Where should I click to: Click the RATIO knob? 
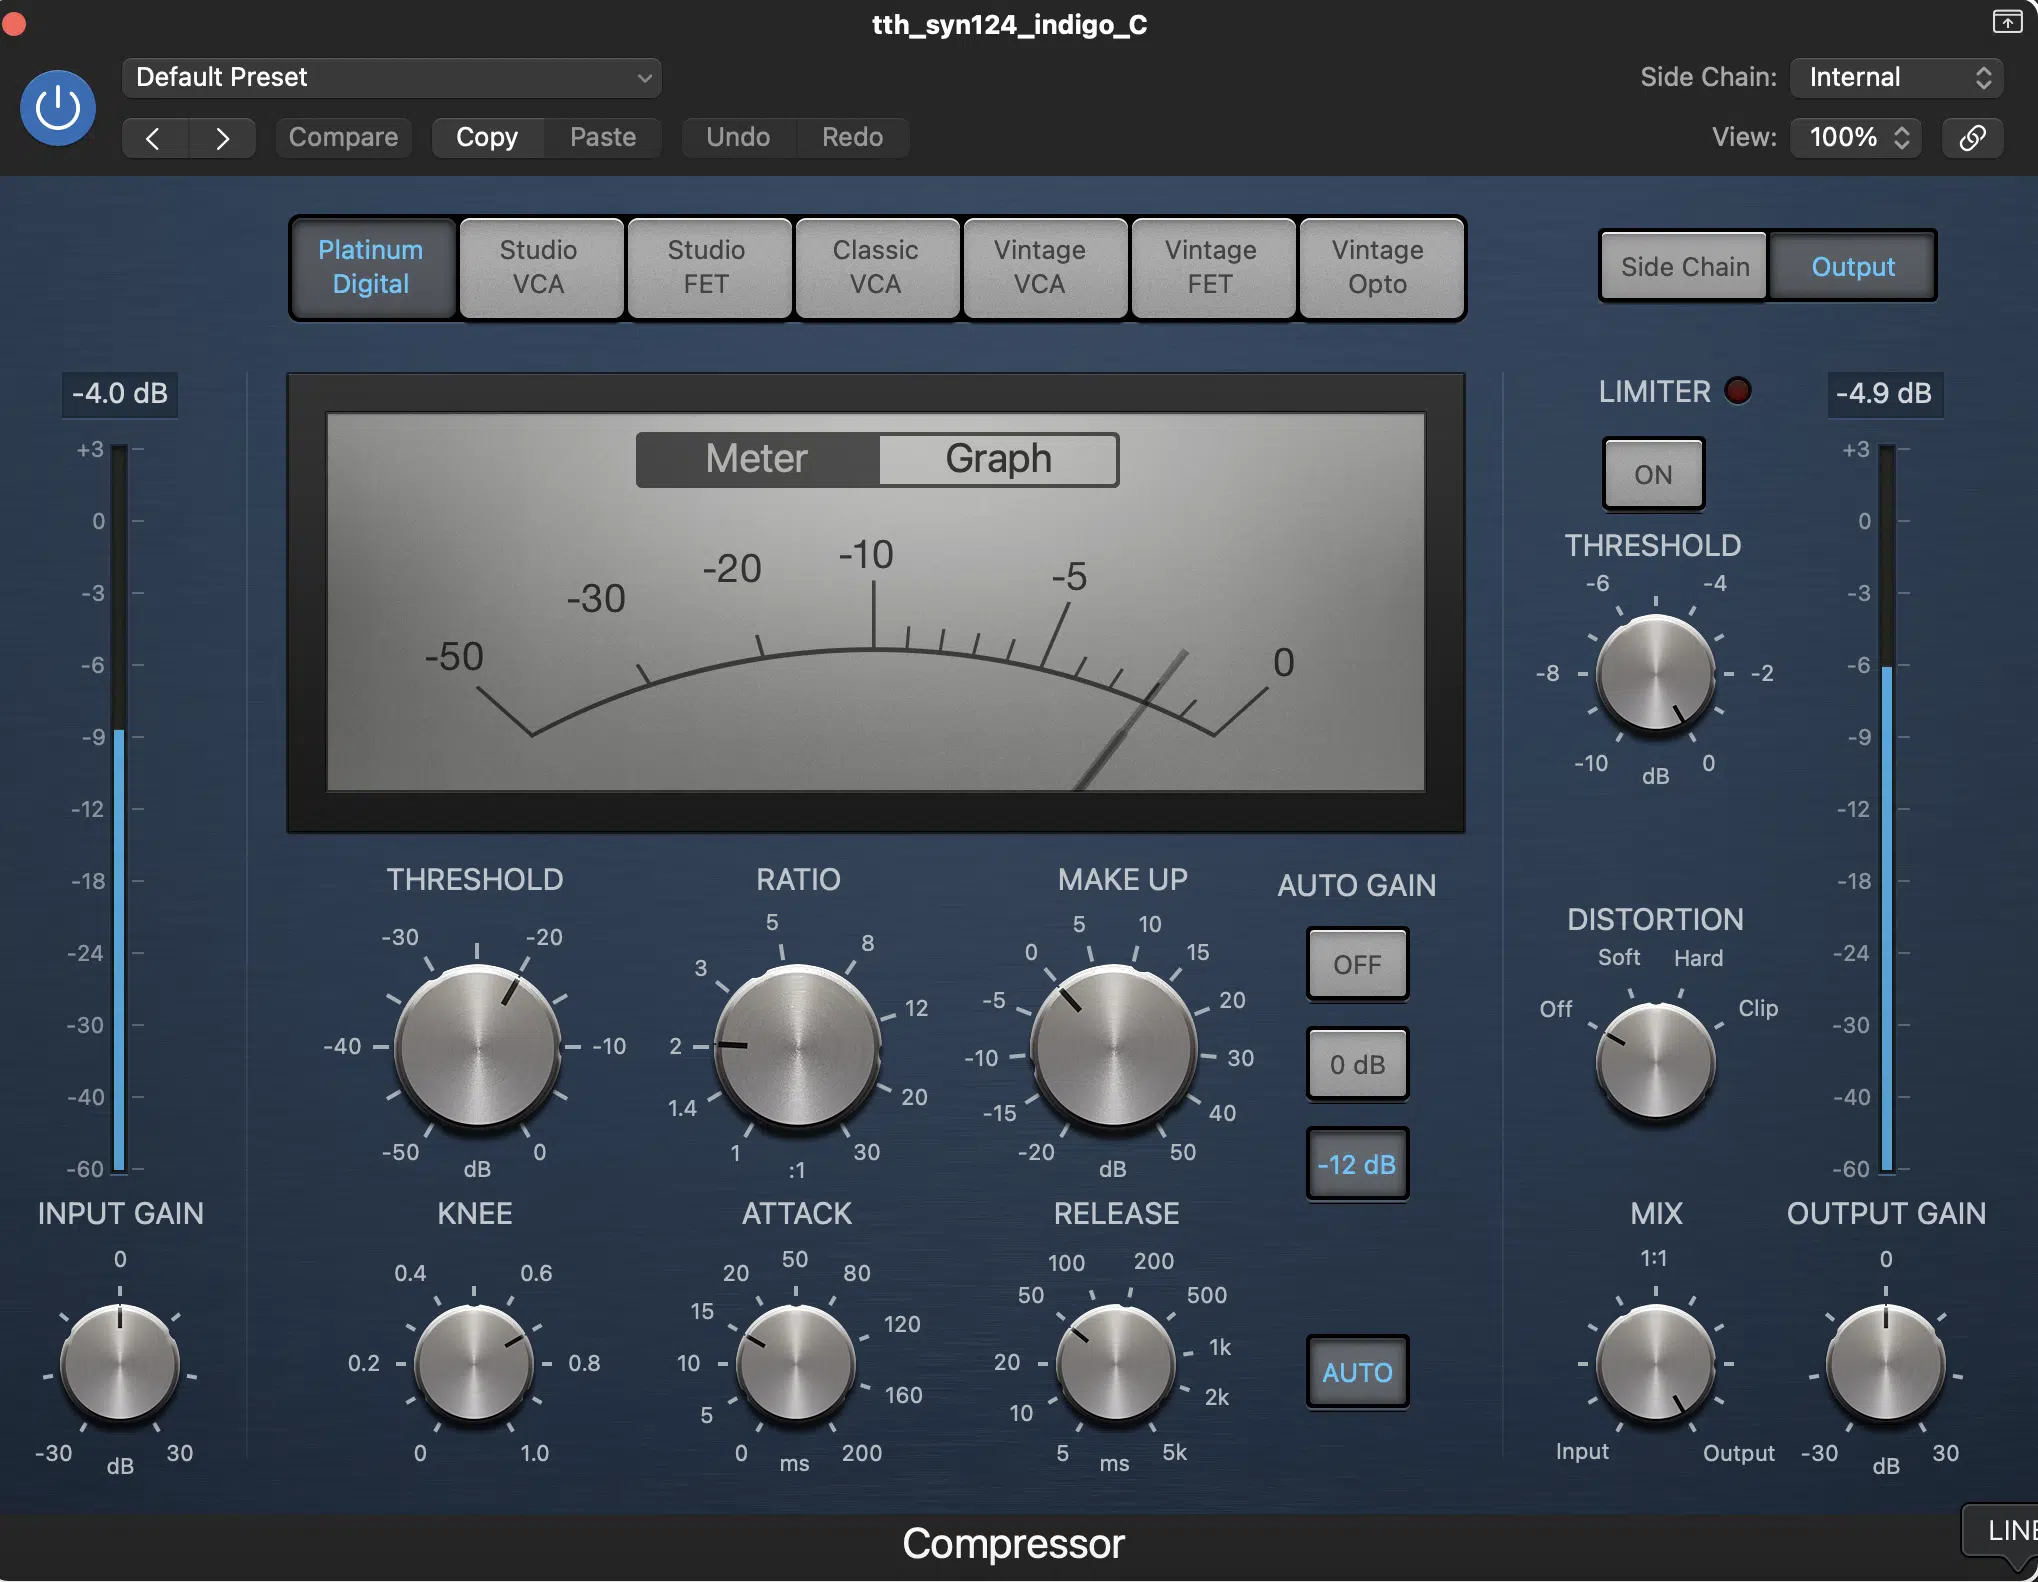[797, 1047]
